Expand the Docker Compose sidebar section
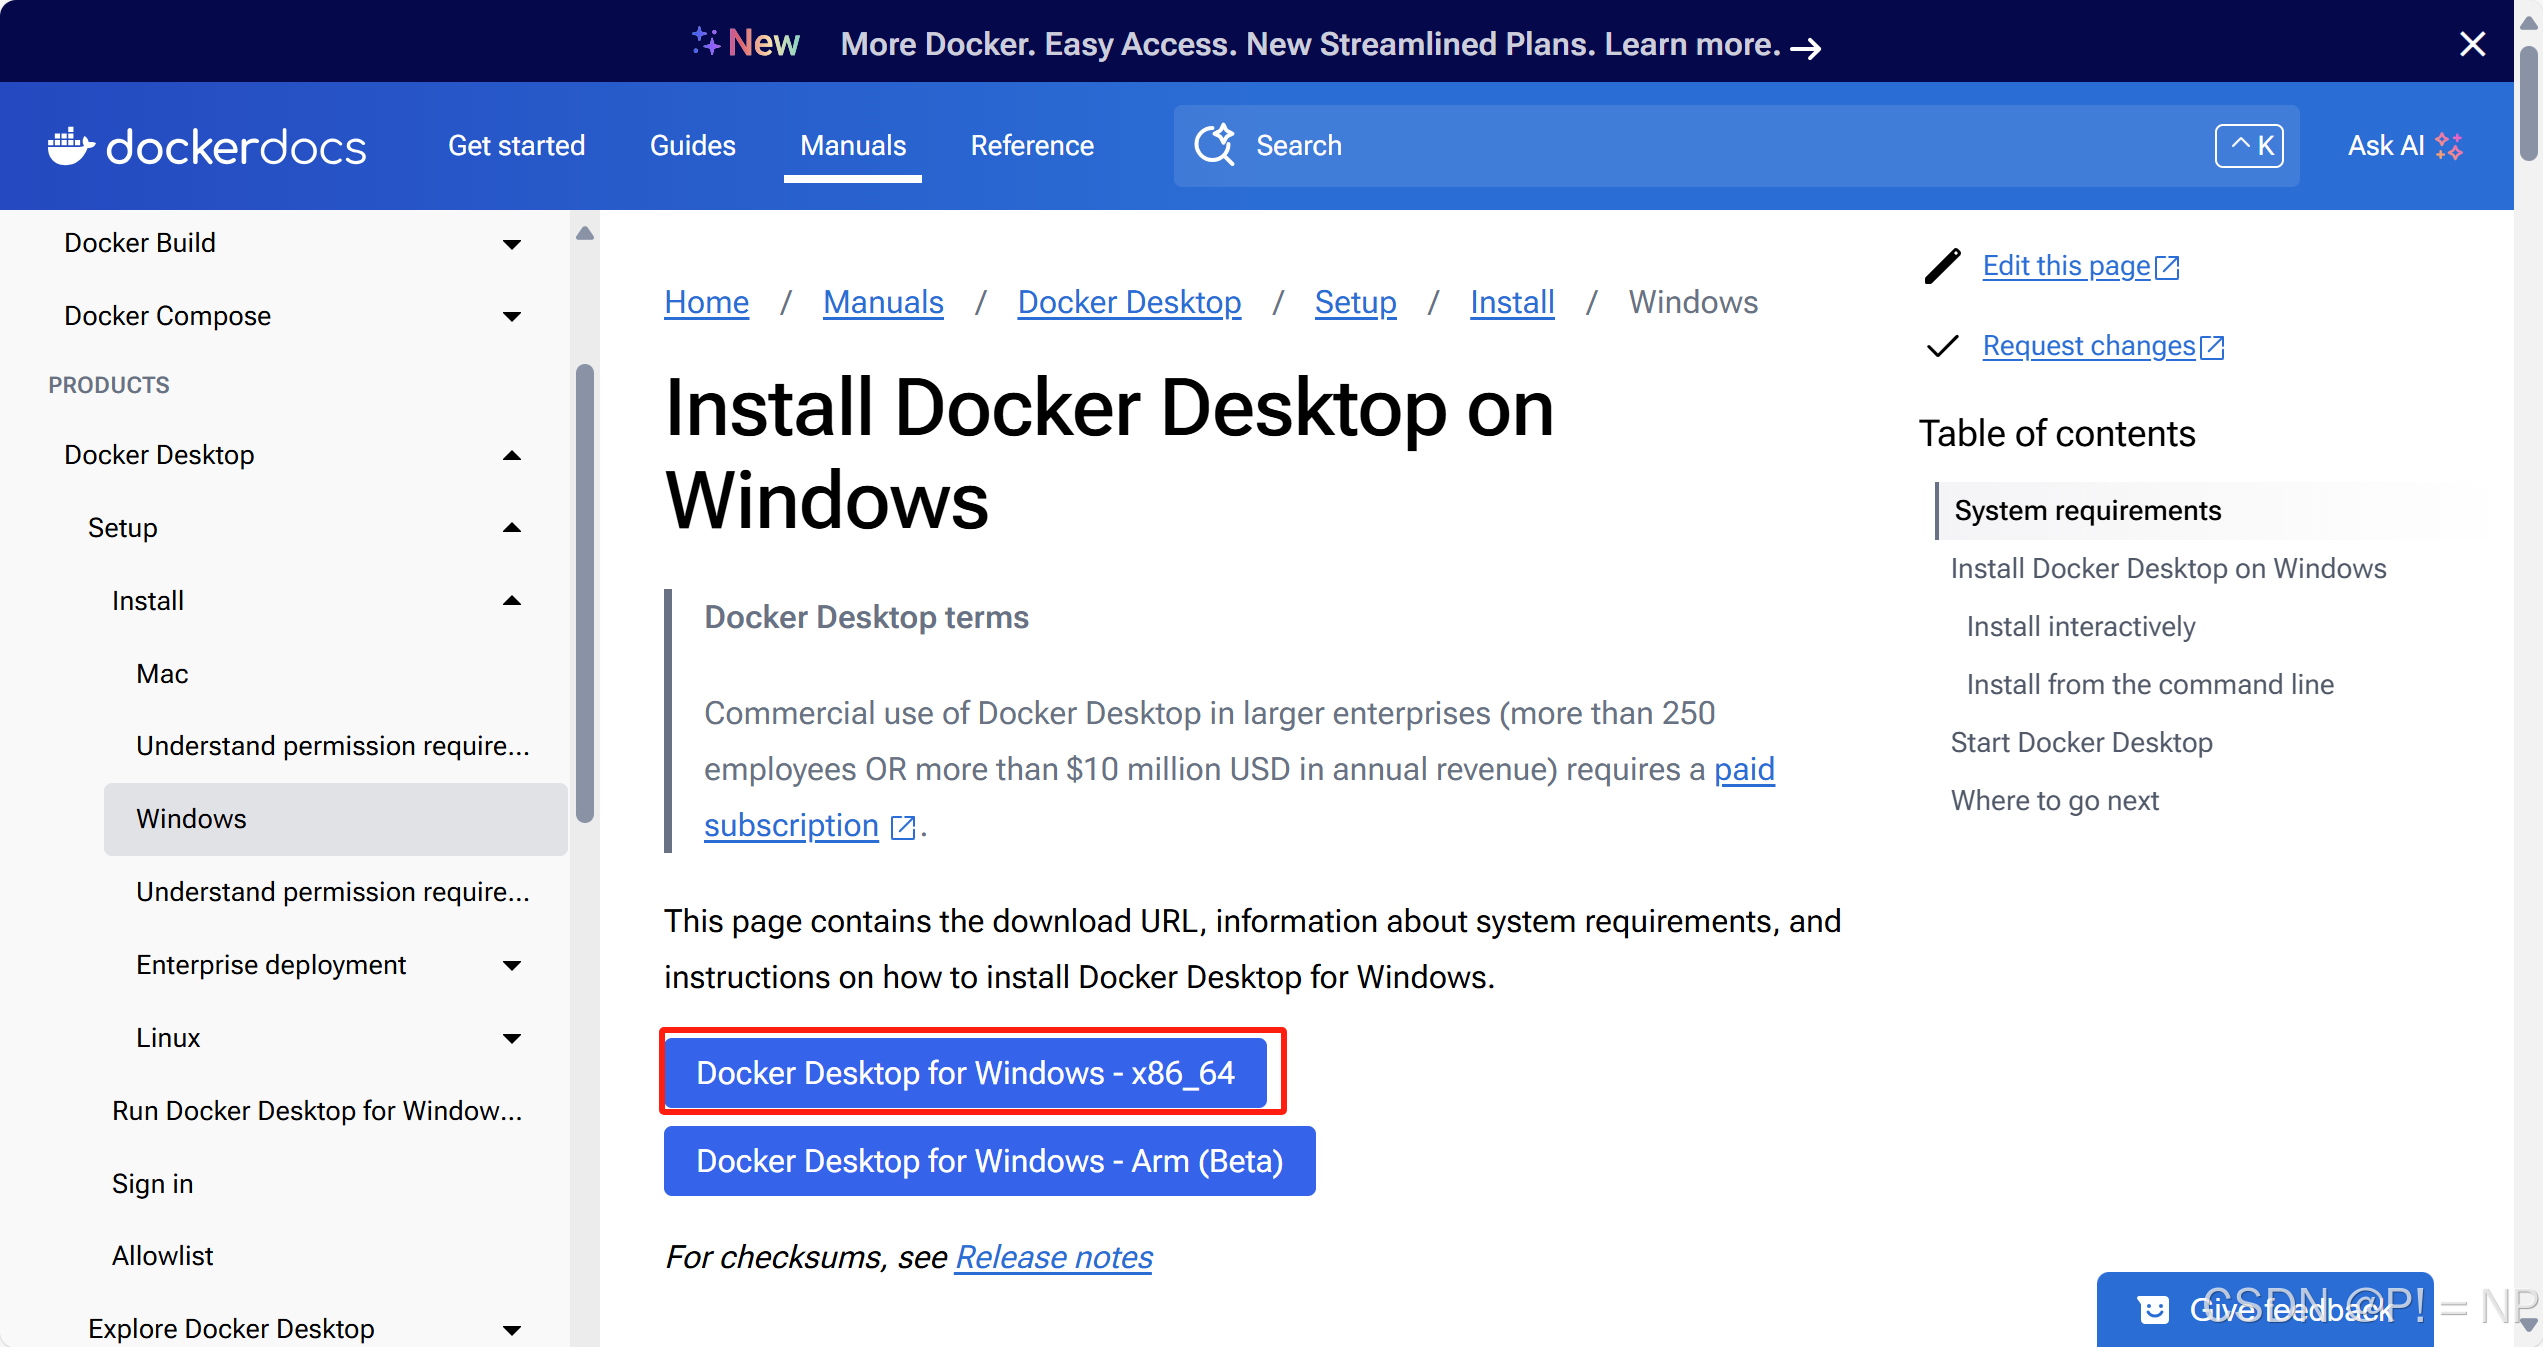The width and height of the screenshot is (2543, 1347). point(512,317)
